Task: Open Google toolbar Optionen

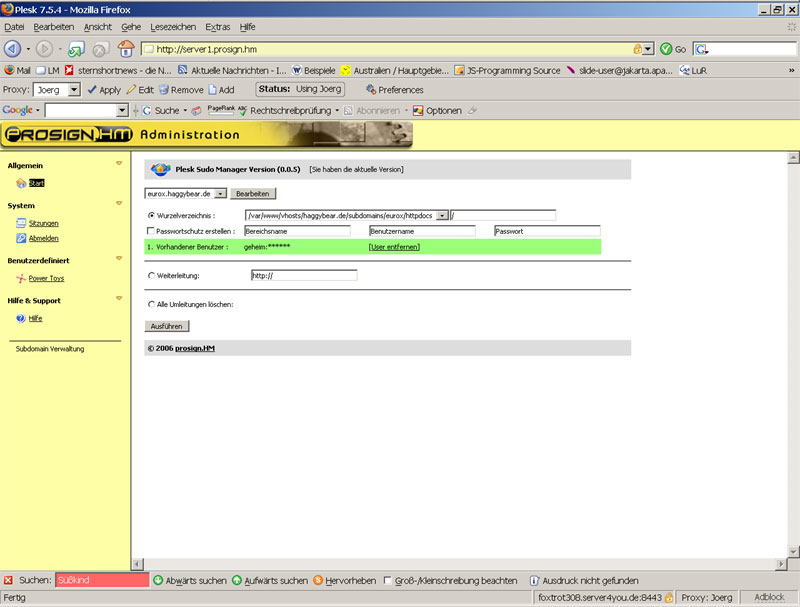Action: 437,111
